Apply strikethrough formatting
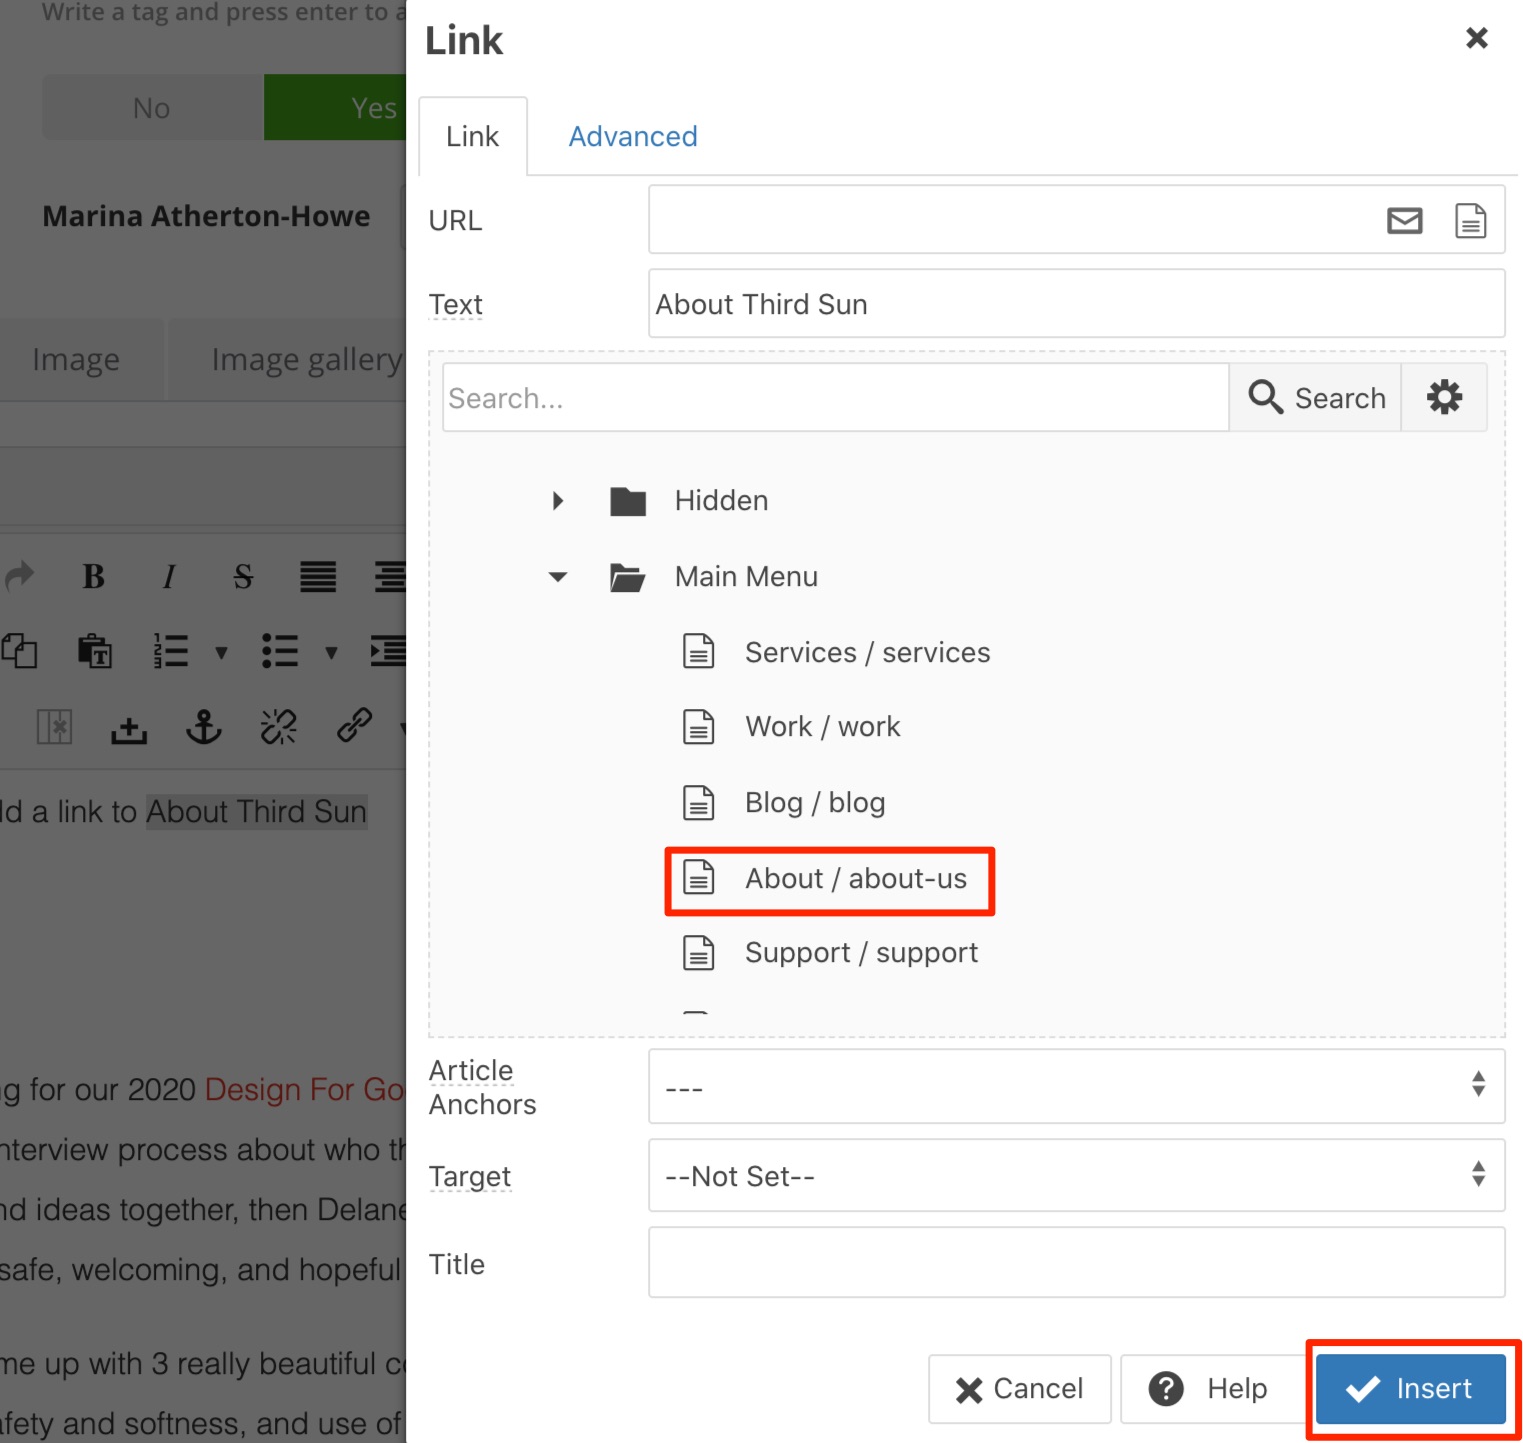1523x1443 pixels. (243, 577)
